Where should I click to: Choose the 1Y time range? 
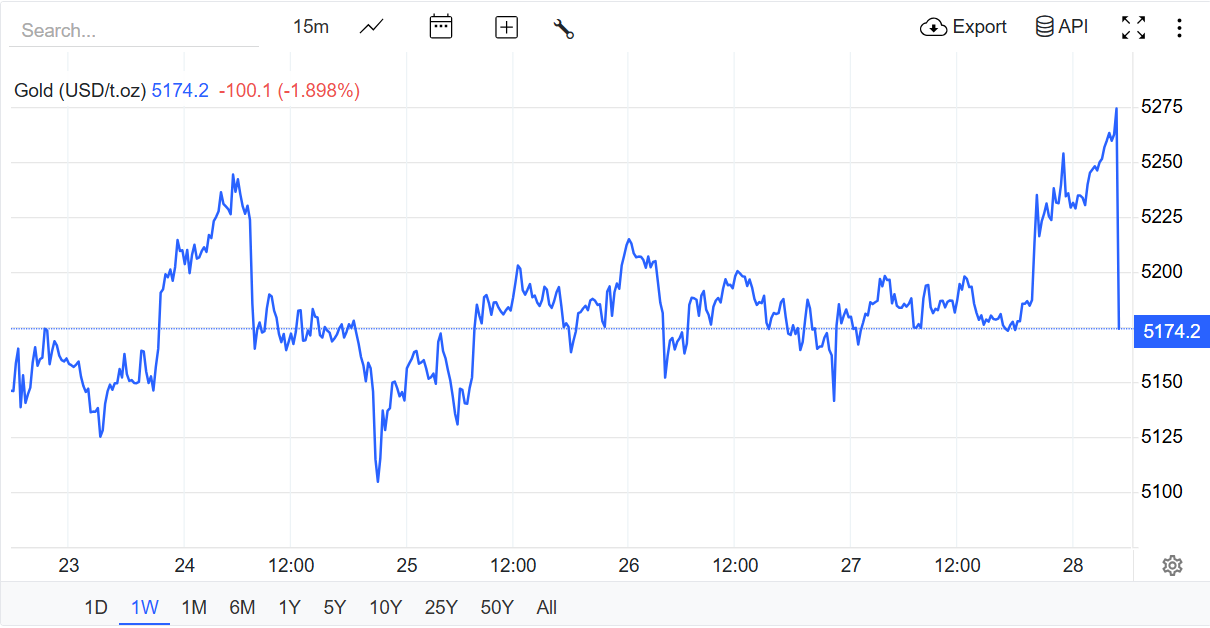coord(289,607)
